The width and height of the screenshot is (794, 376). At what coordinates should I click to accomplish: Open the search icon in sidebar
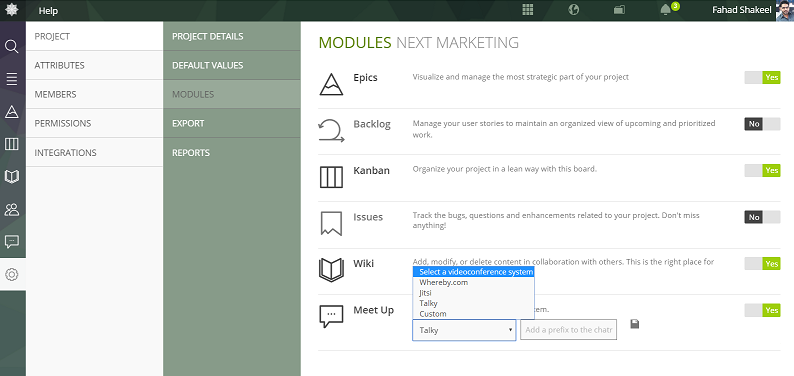12,47
